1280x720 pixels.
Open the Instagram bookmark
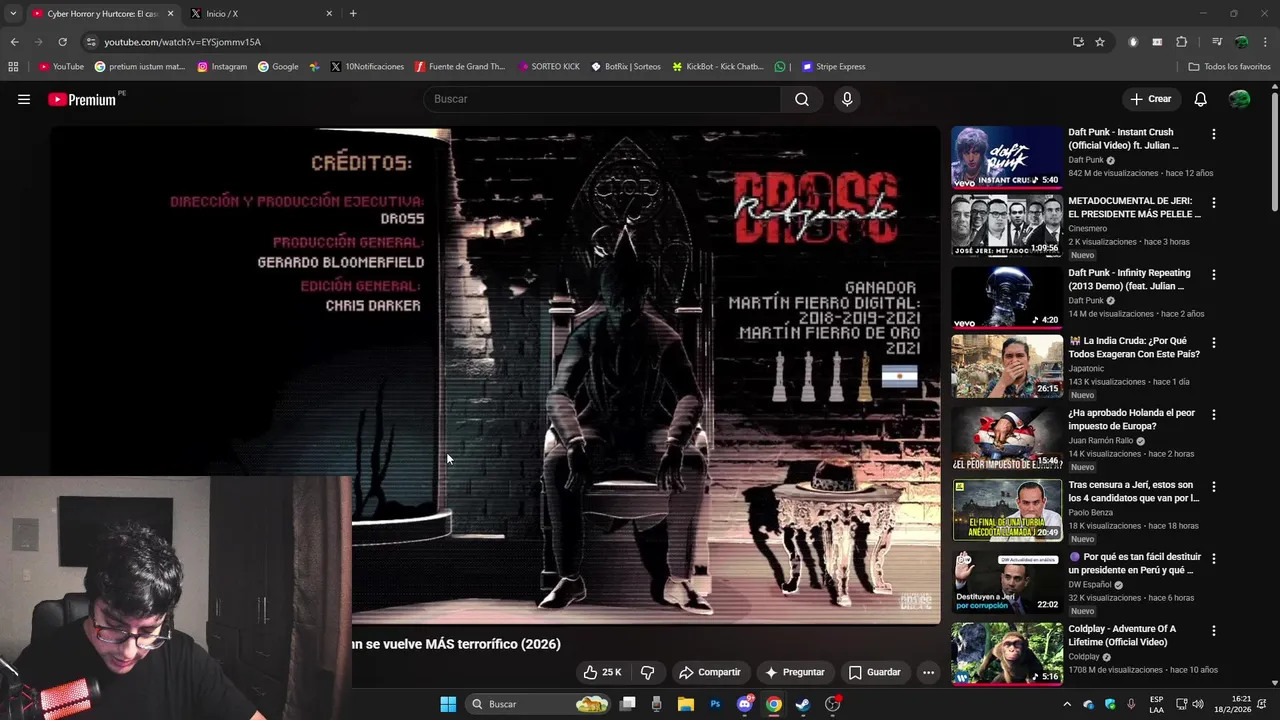(222, 67)
